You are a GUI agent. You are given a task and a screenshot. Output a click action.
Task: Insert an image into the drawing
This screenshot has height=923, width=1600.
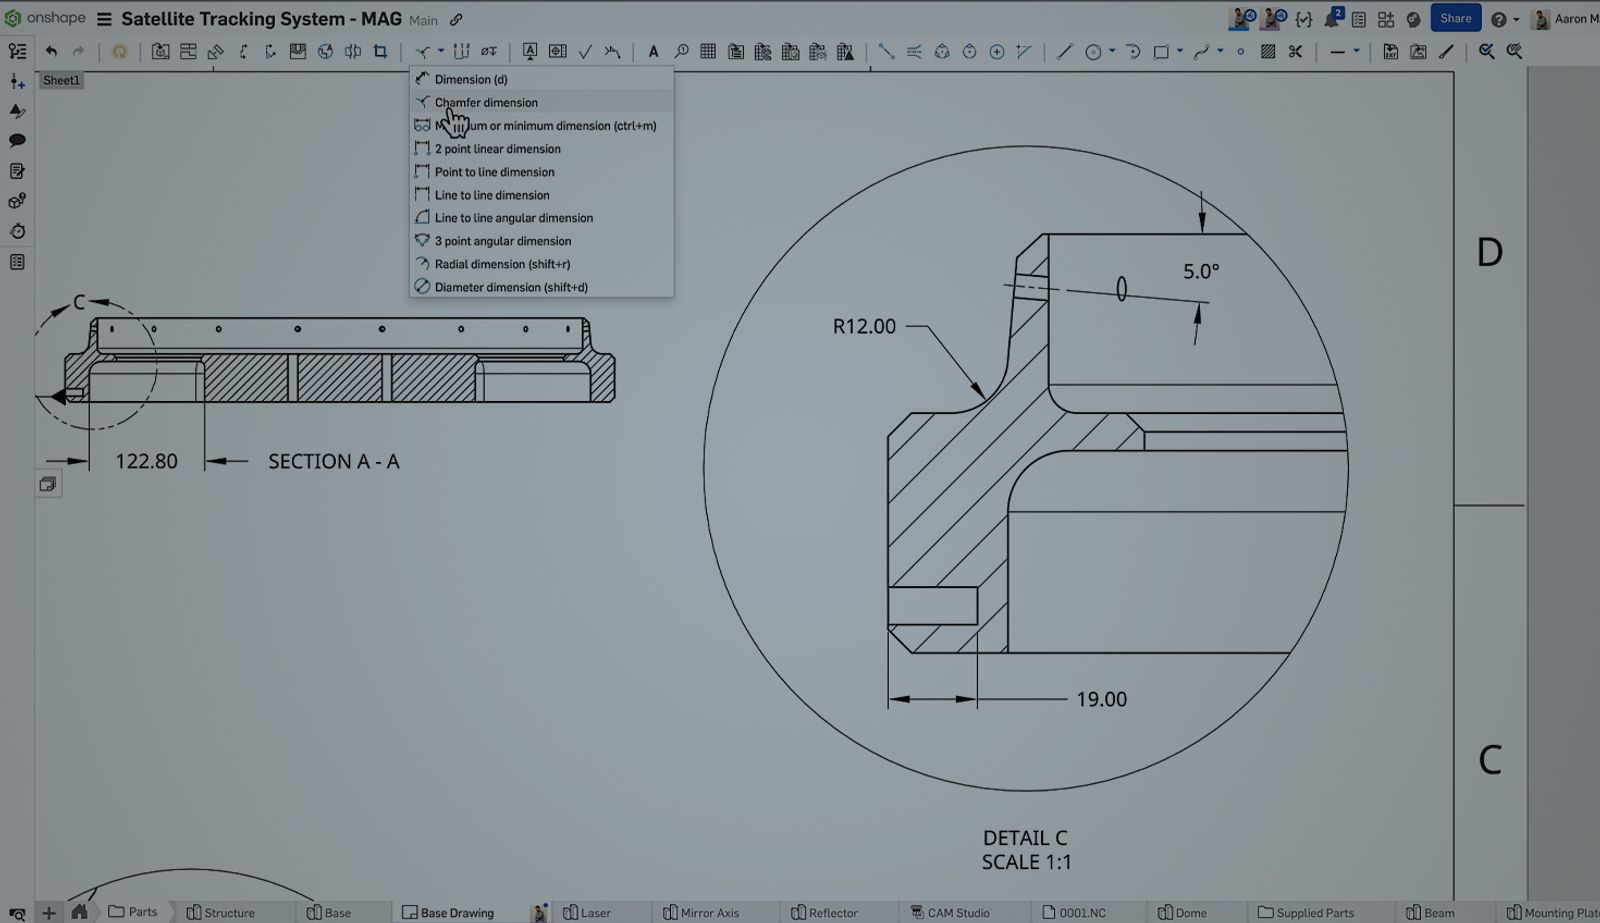1418,52
